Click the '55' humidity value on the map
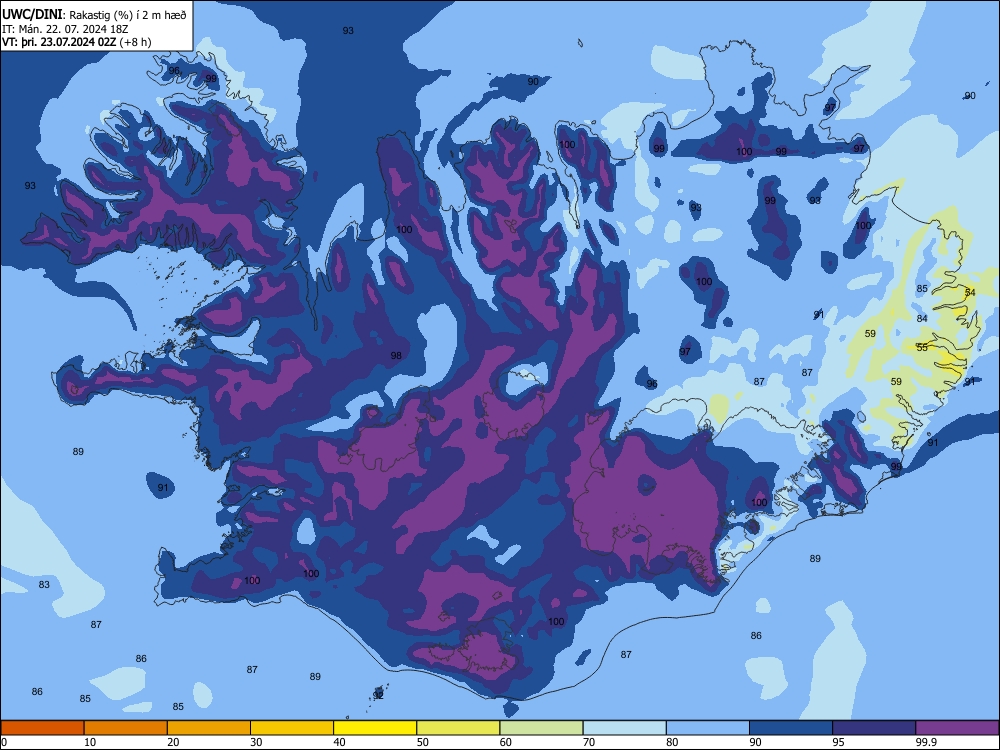Image resolution: width=1000 pixels, height=750 pixels. 922,348
